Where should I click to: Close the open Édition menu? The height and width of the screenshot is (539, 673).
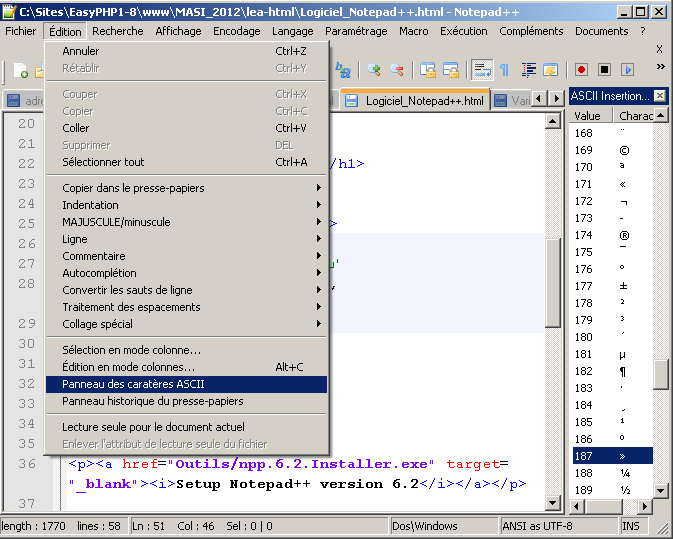tap(65, 31)
